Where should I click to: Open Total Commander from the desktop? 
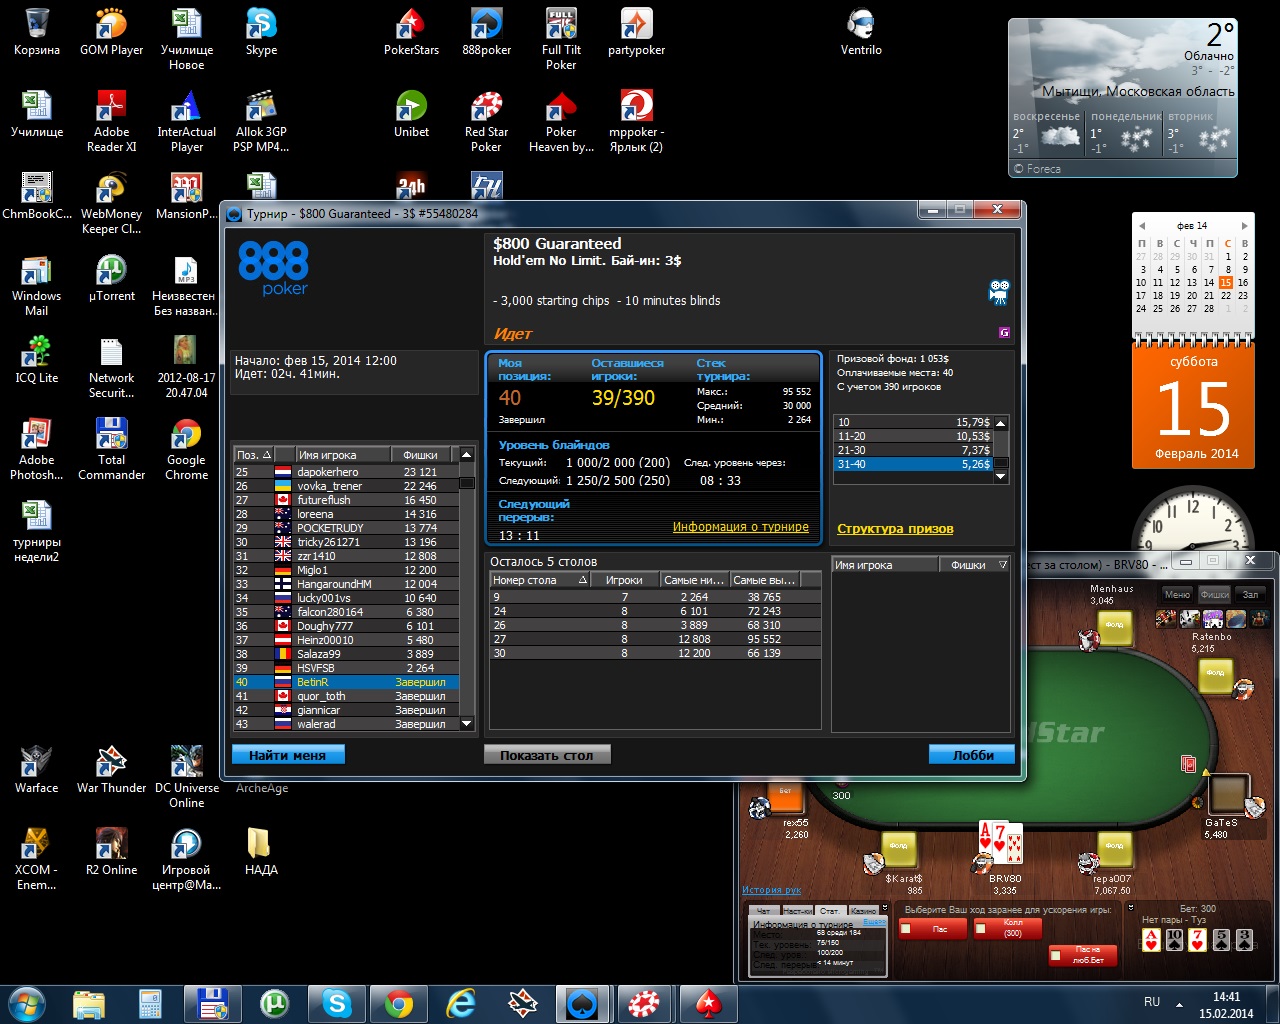[111, 448]
